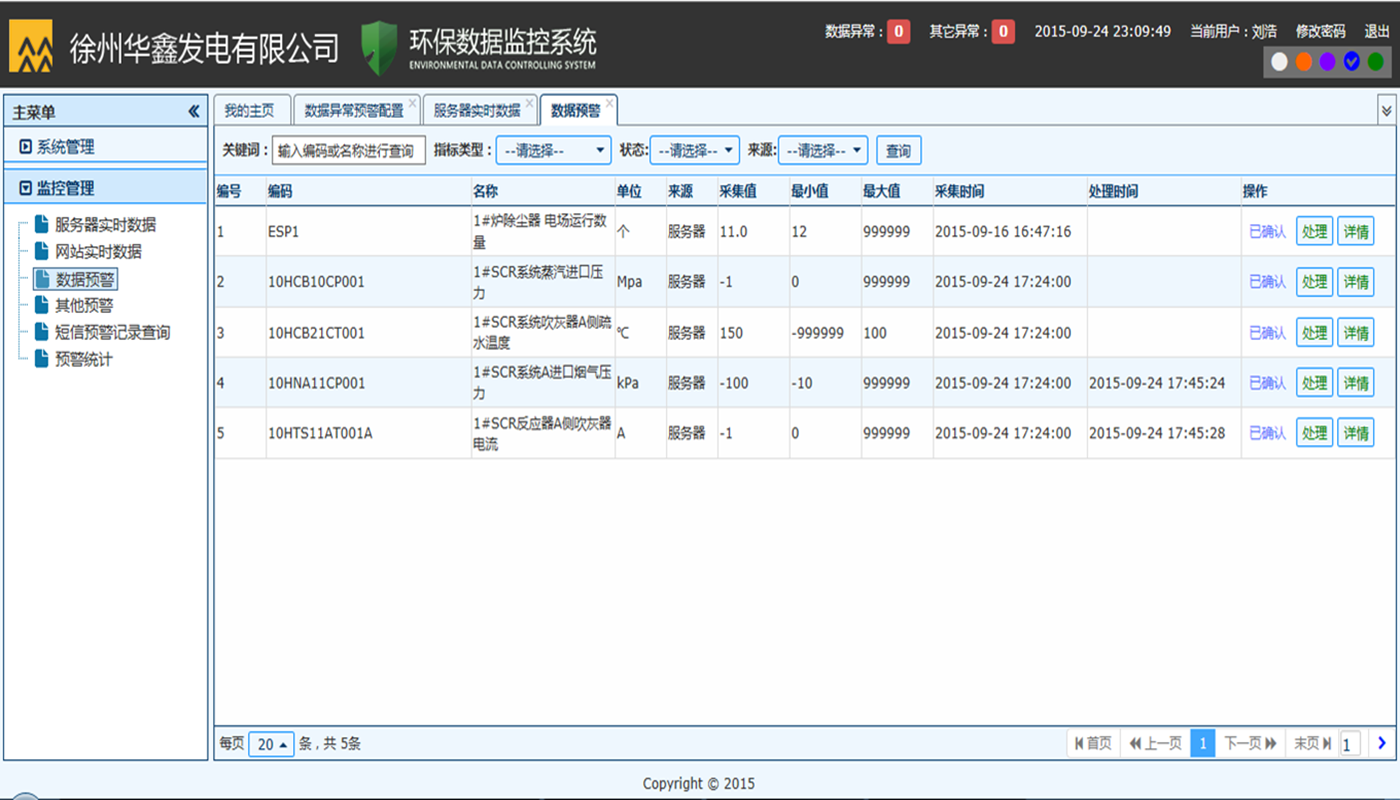Click the 查询 search button

pyautogui.click(x=898, y=151)
